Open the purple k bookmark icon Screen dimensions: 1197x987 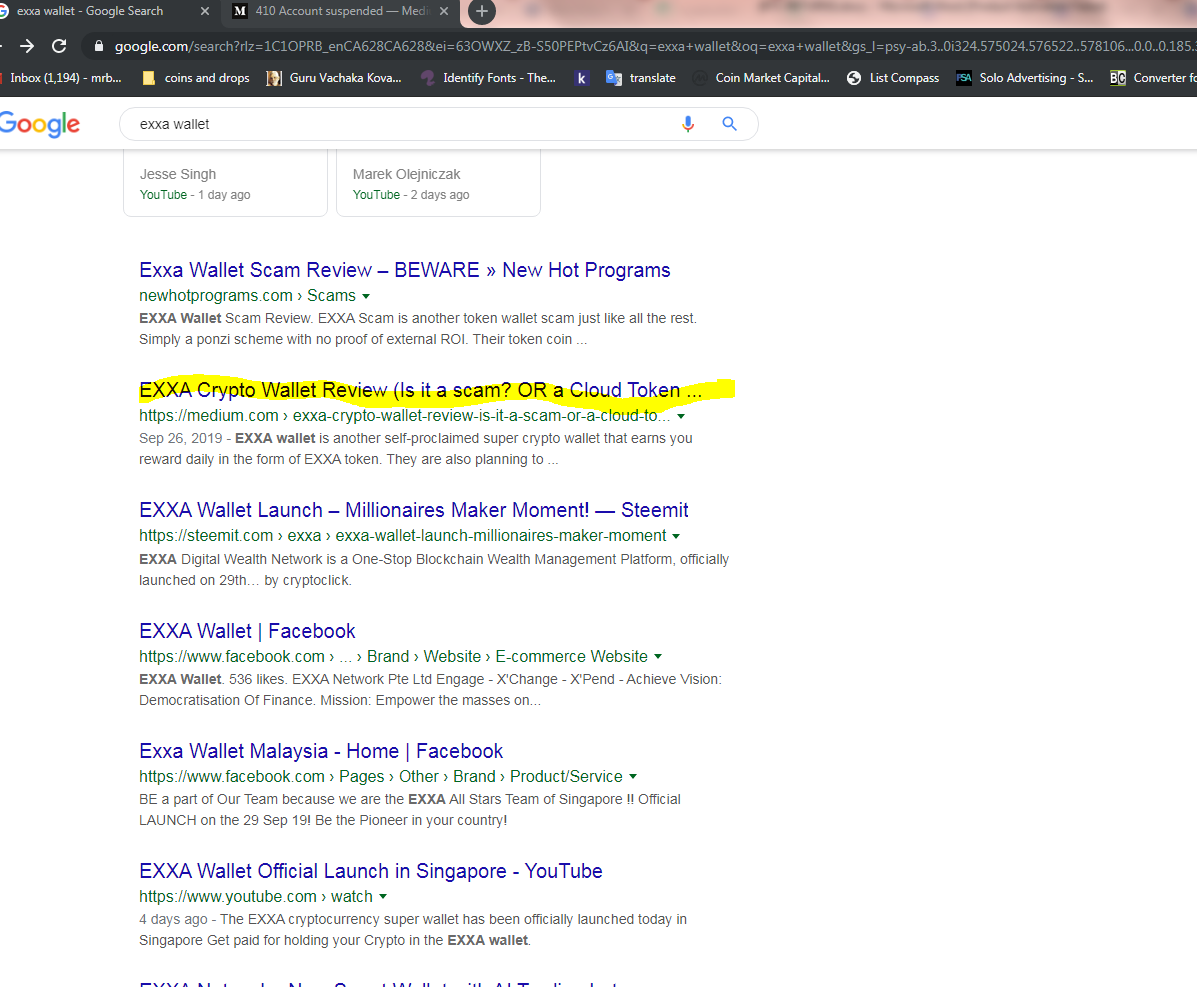coord(582,78)
